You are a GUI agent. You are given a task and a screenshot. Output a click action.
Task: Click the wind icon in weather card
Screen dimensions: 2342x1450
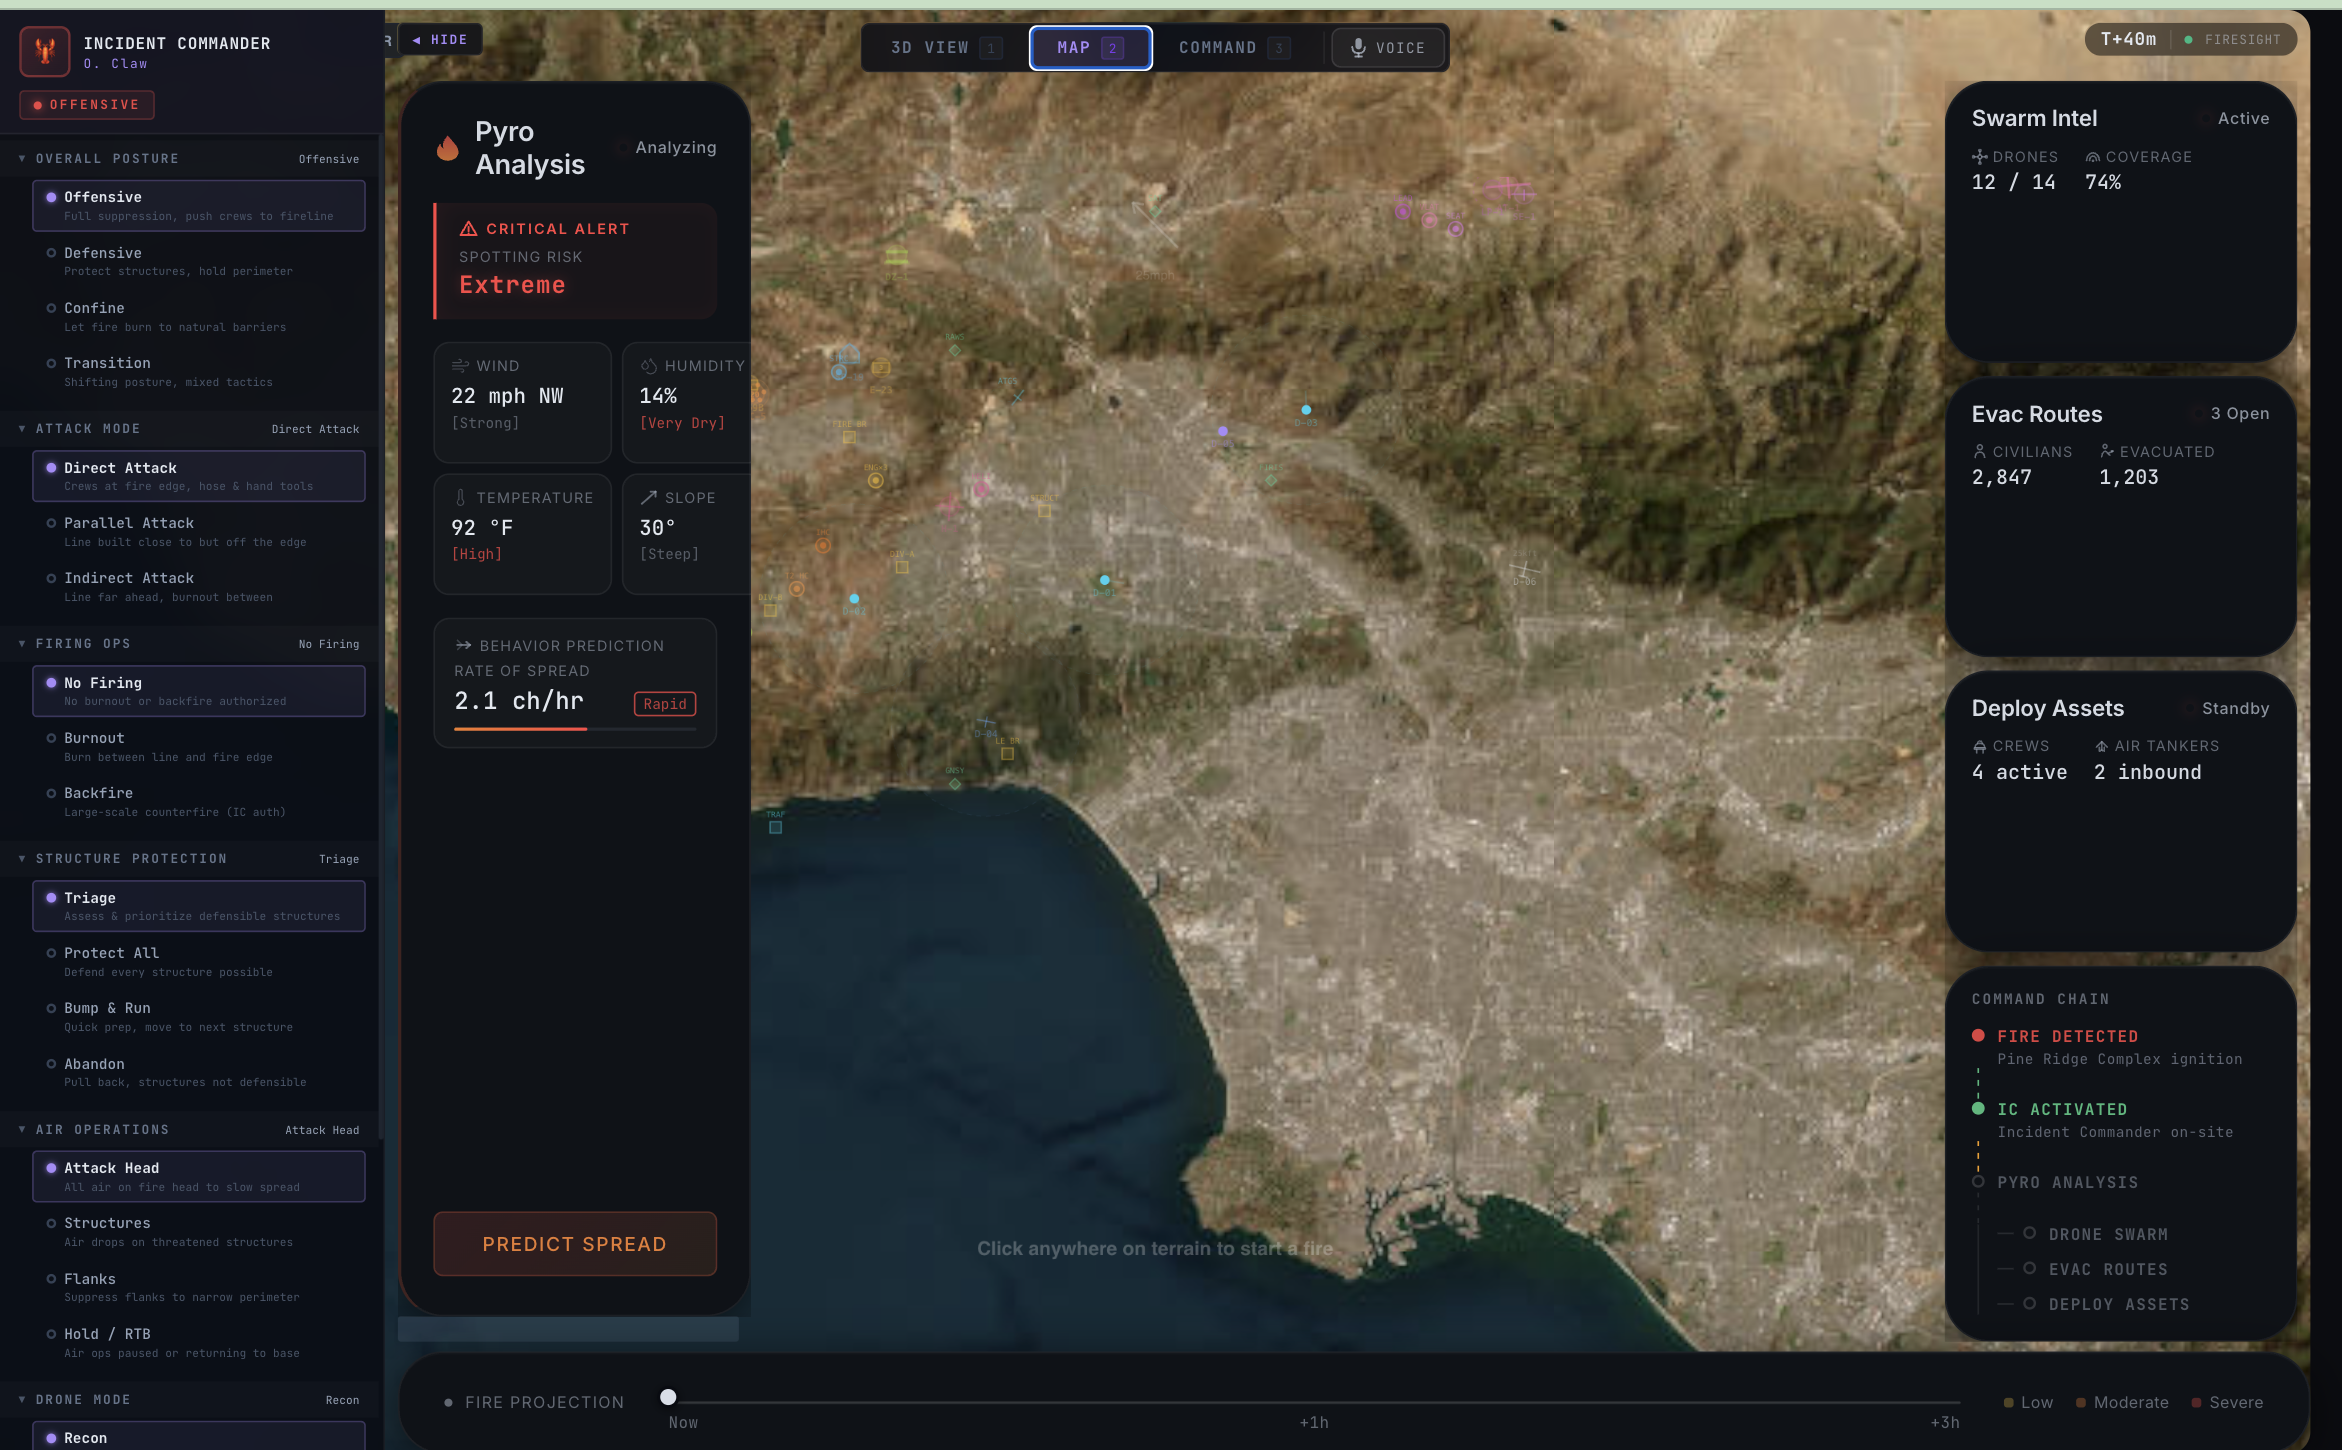460,366
